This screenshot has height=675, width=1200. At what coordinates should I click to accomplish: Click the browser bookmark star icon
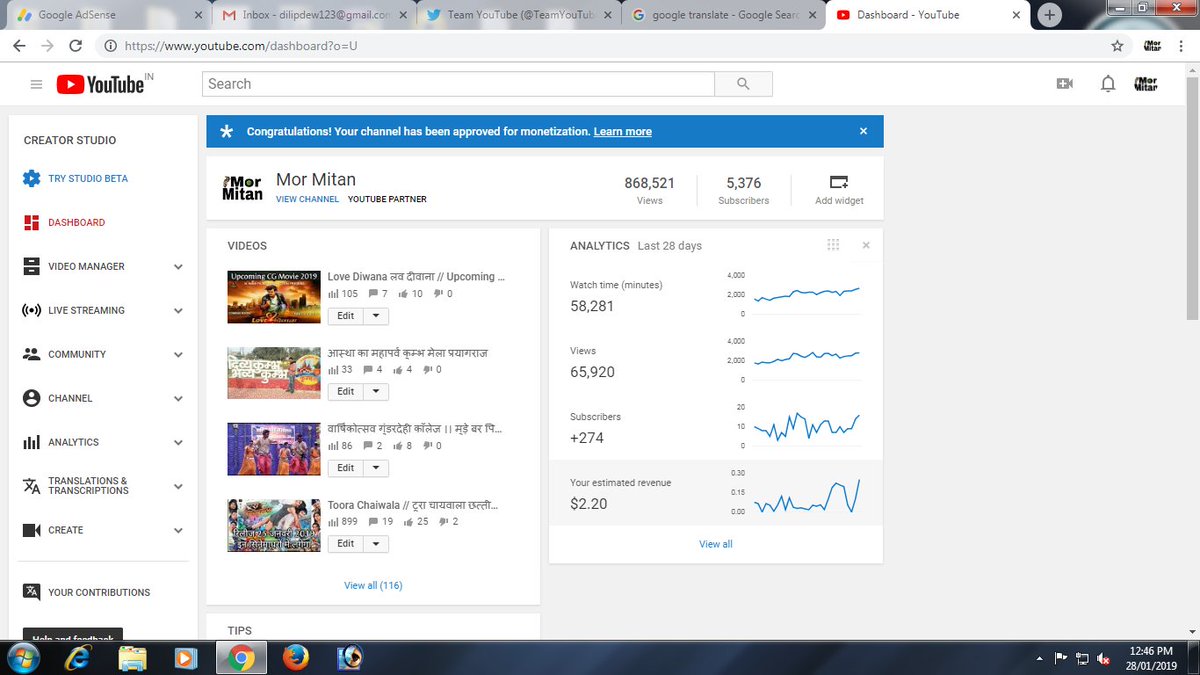1117,46
